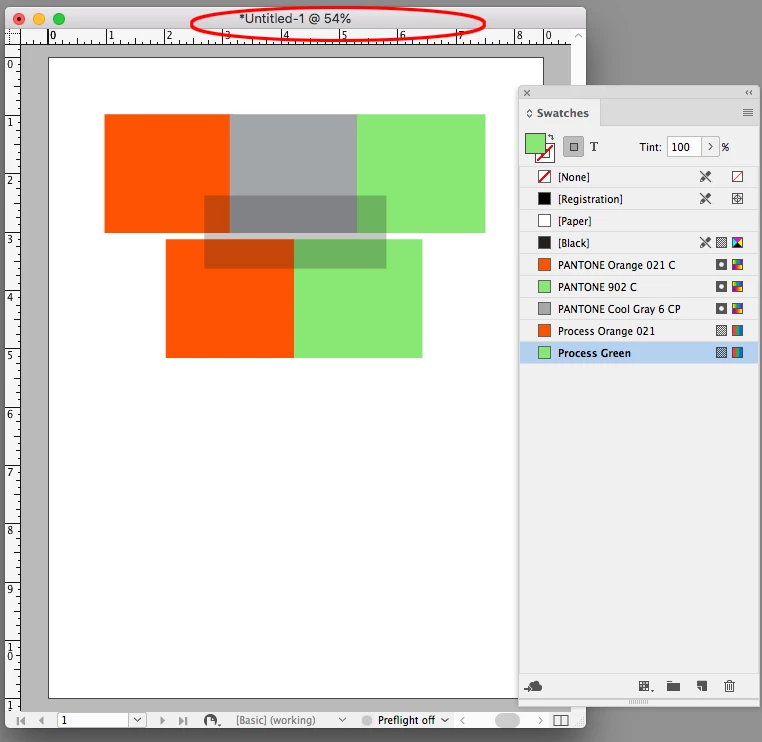Click the vertical scroll up arrow

(x=578, y=35)
